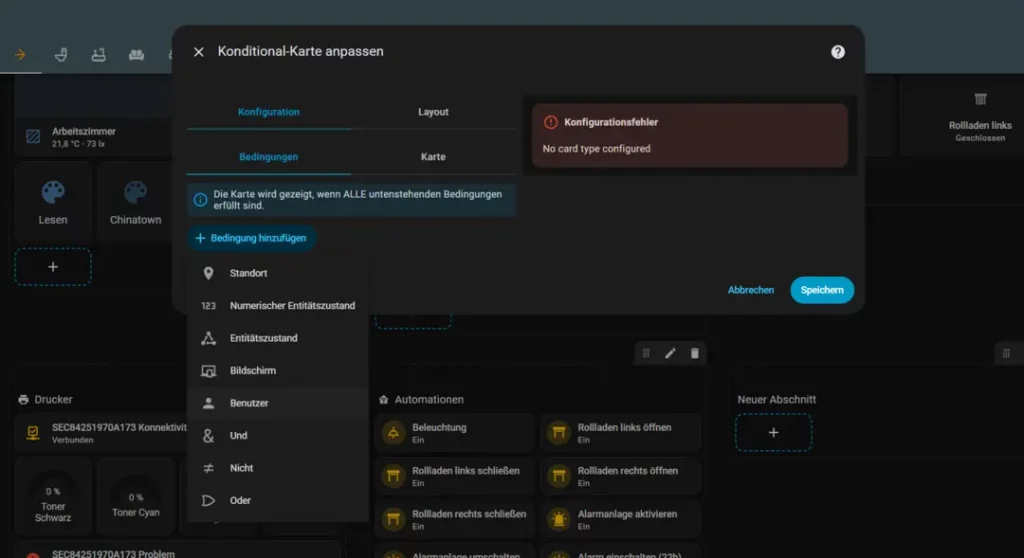Open Arbeitszimmer area card
1024x558 pixels.
click(x=93, y=137)
